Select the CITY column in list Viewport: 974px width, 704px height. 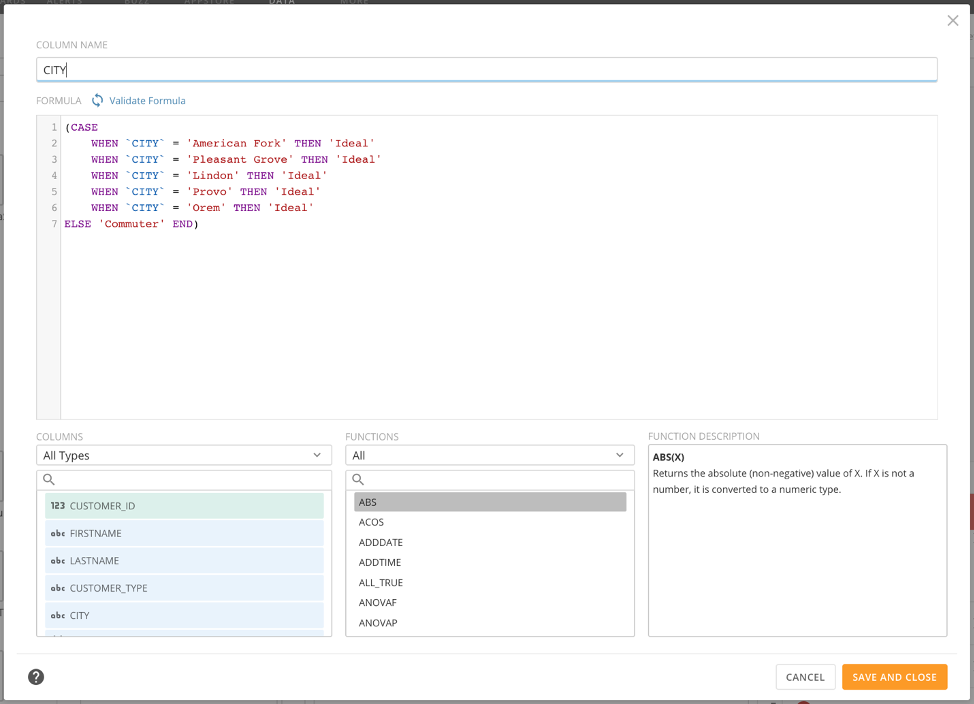184,615
